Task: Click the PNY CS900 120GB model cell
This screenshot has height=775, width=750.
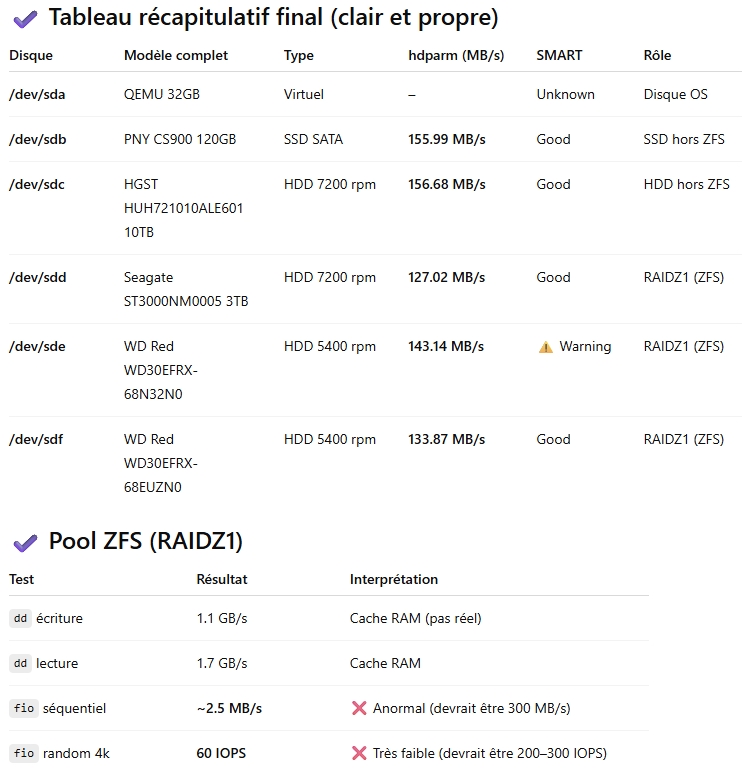Action: click(180, 139)
